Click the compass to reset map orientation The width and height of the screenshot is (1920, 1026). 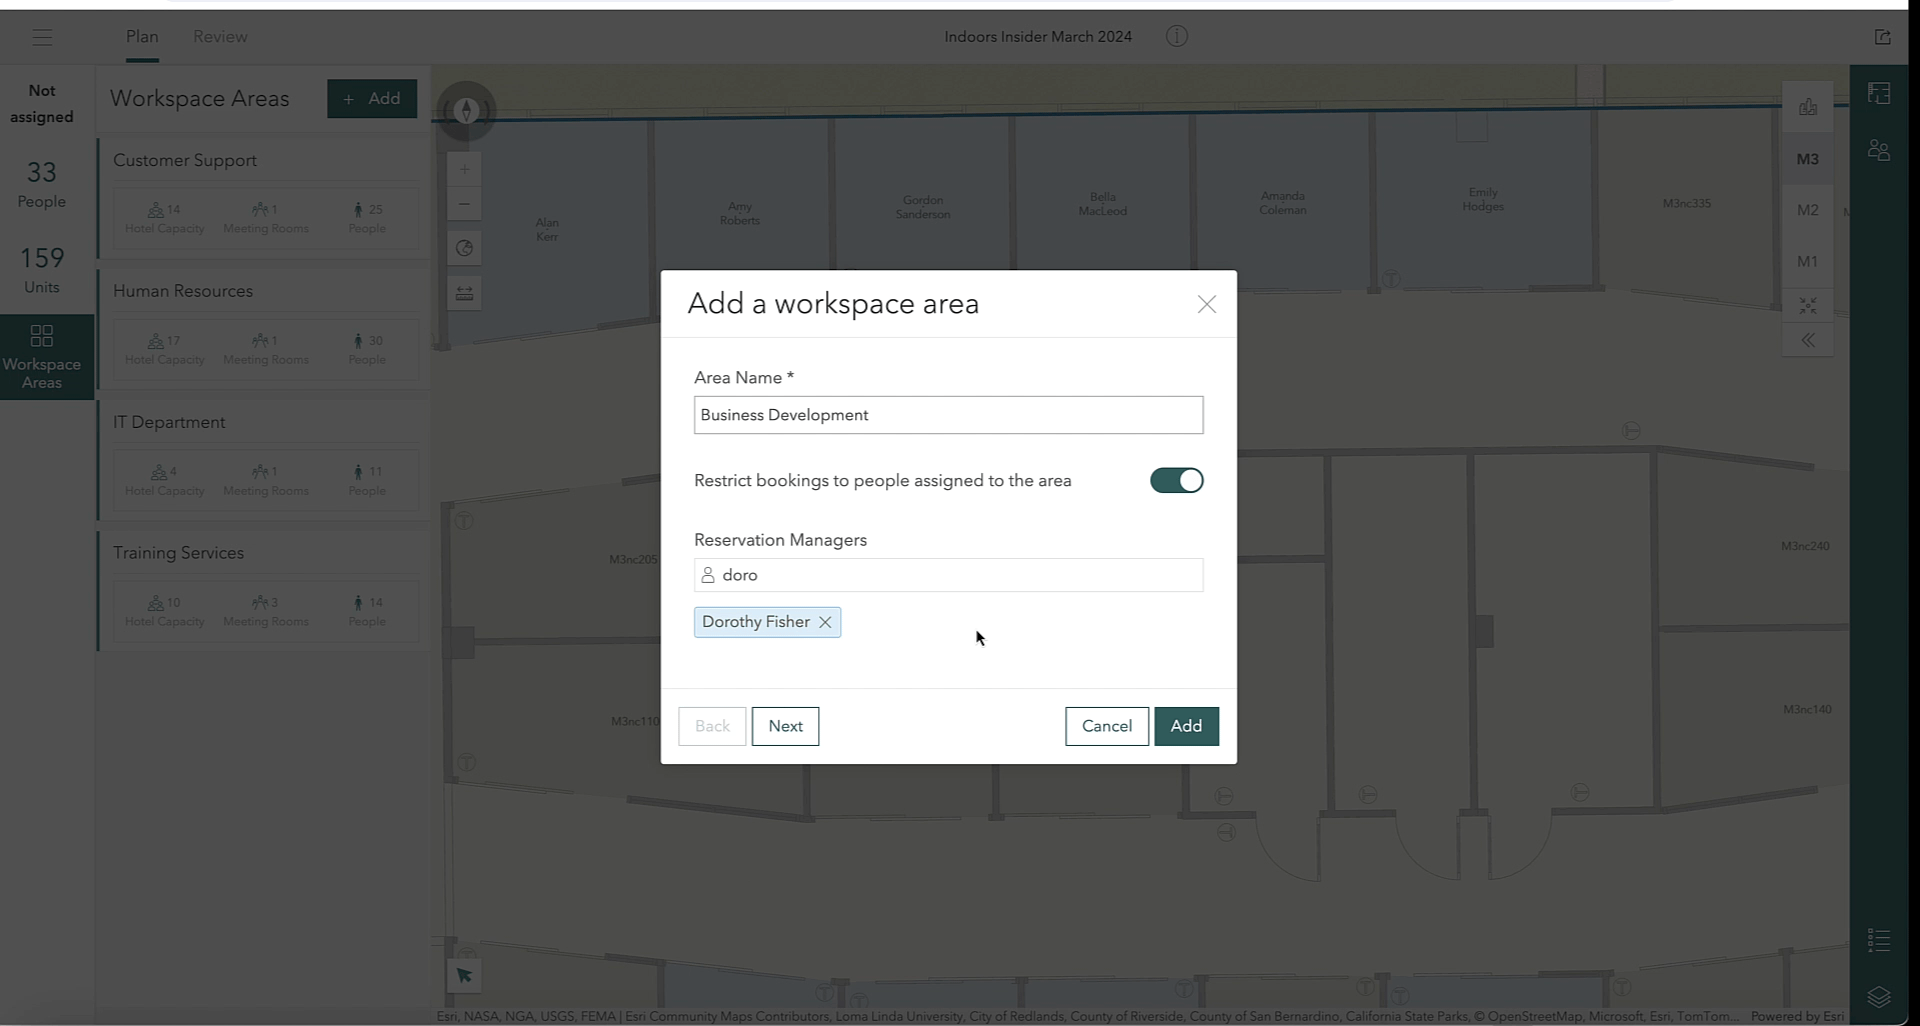pos(466,111)
